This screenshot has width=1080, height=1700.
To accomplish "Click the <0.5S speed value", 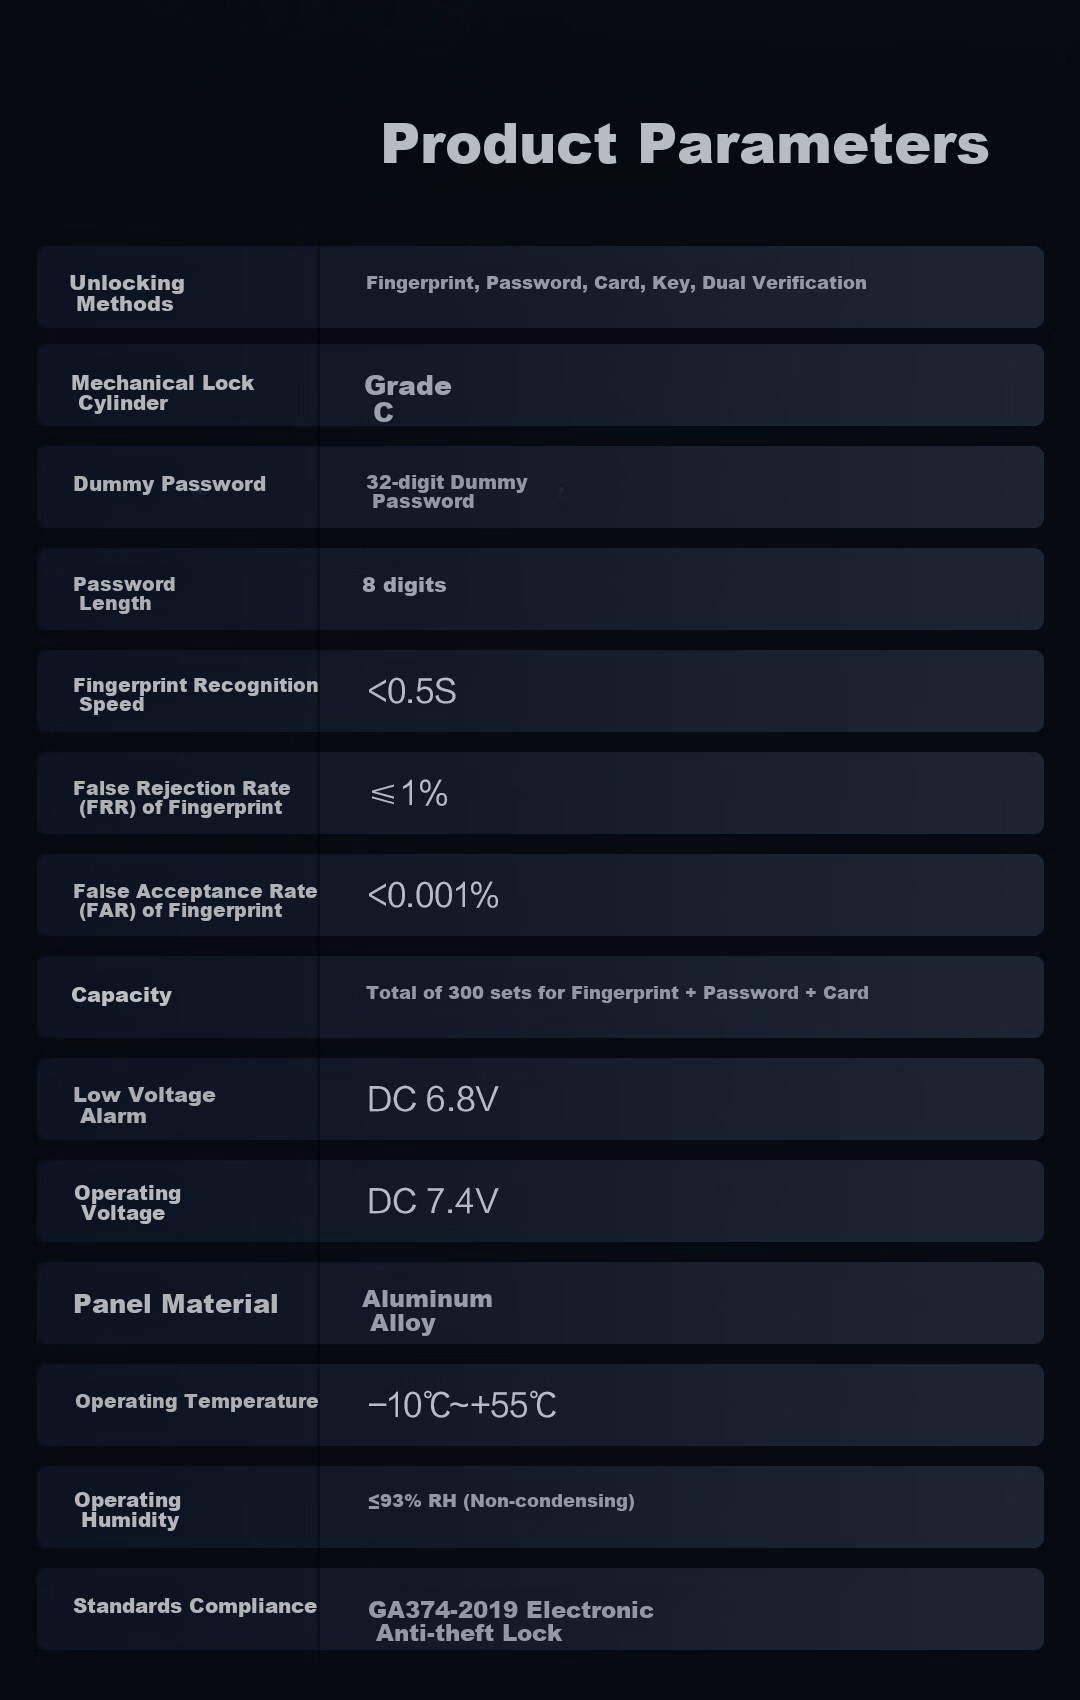I will [x=412, y=691].
